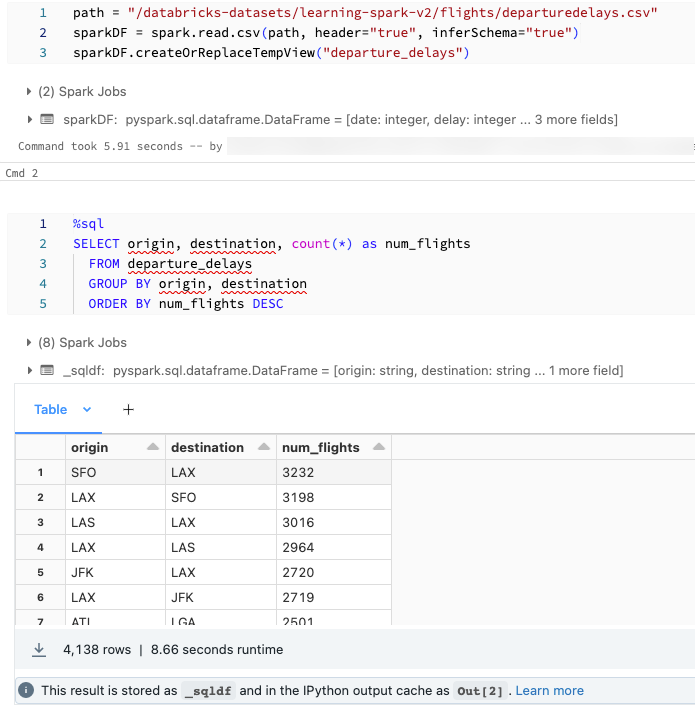Expand the _sqldf schema disclosure arrow

(28, 371)
